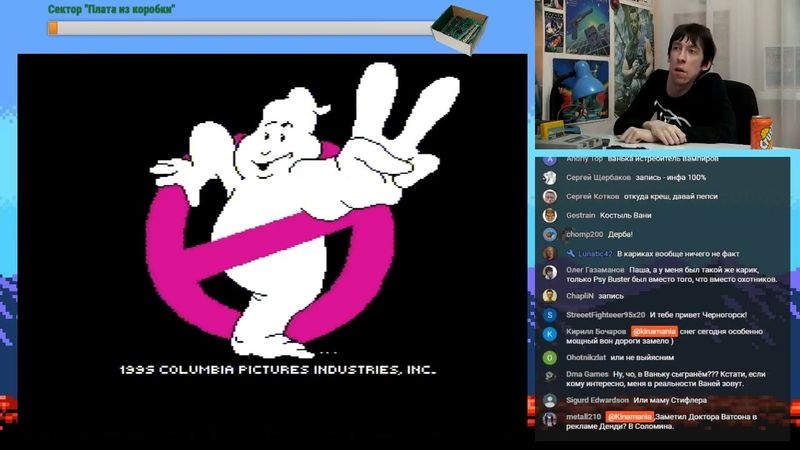Click the Dma Games username
This screenshot has width=800, height=450.
point(588,374)
